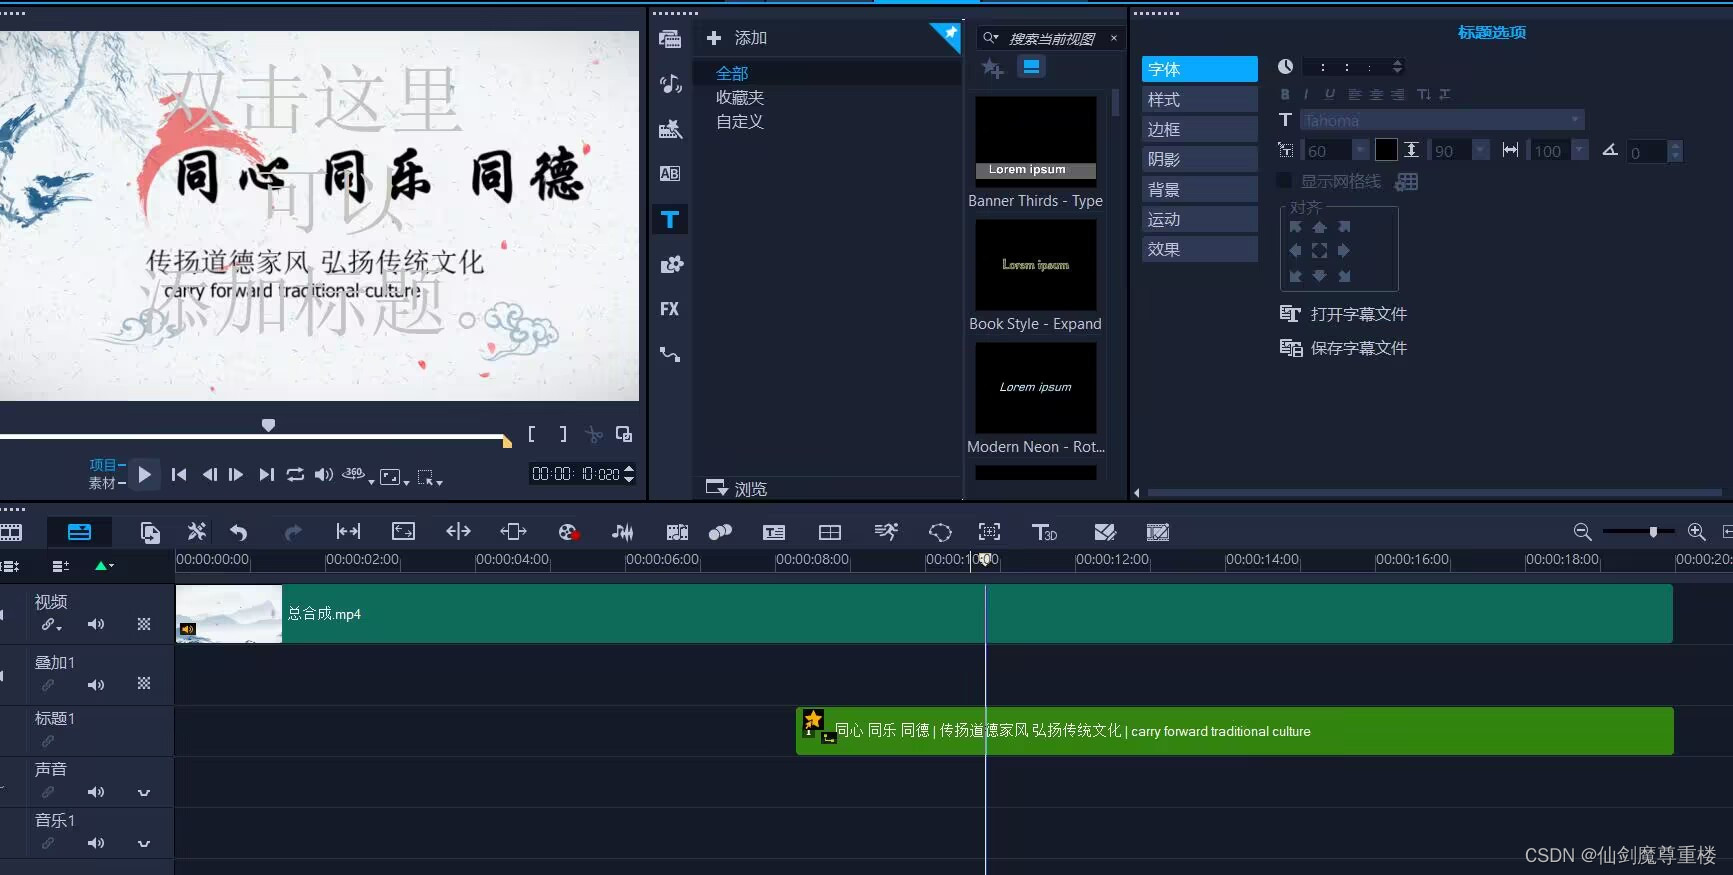Open the Template library icon
The height and width of the screenshot is (875, 1733).
point(670,129)
